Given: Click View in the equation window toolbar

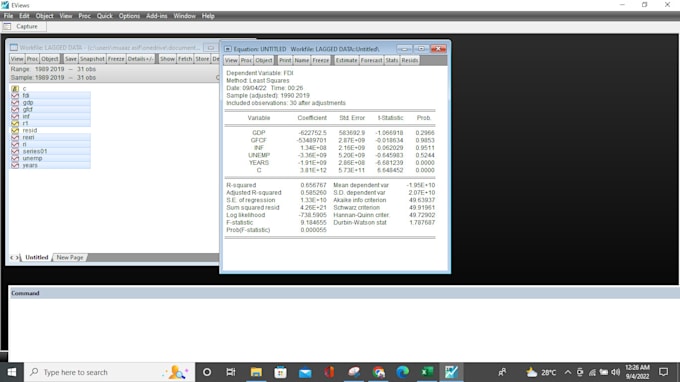Looking at the screenshot, I should coord(231,60).
